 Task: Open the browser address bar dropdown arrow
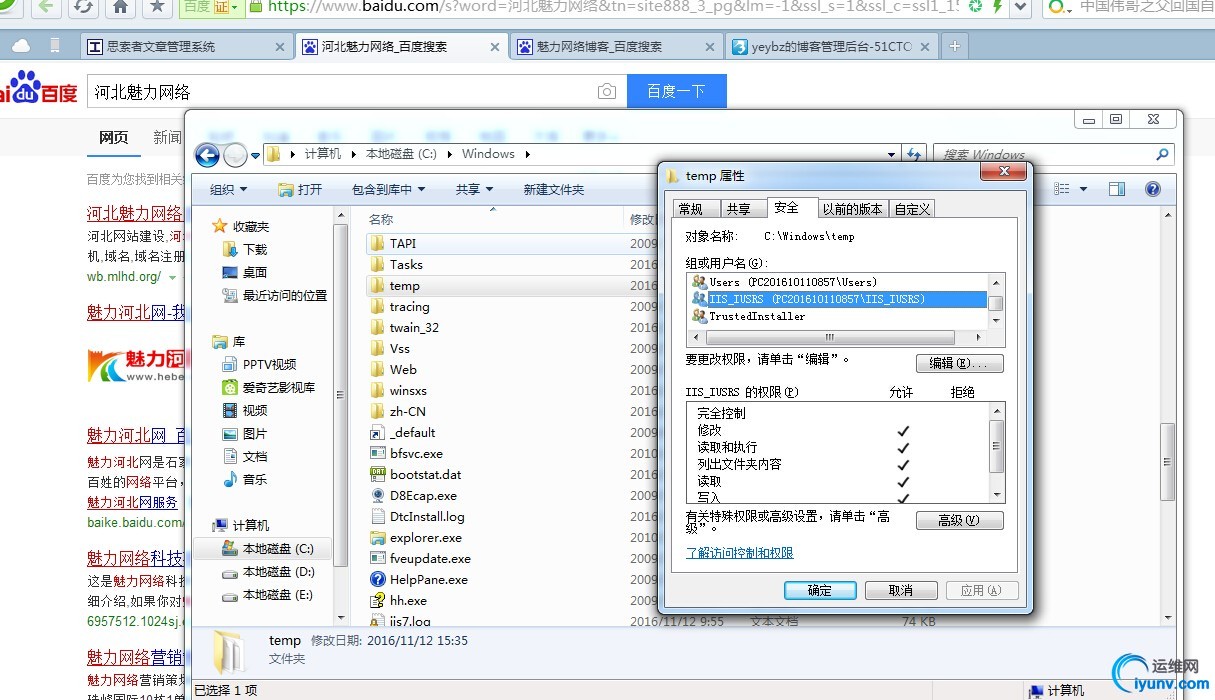[1021, 7]
